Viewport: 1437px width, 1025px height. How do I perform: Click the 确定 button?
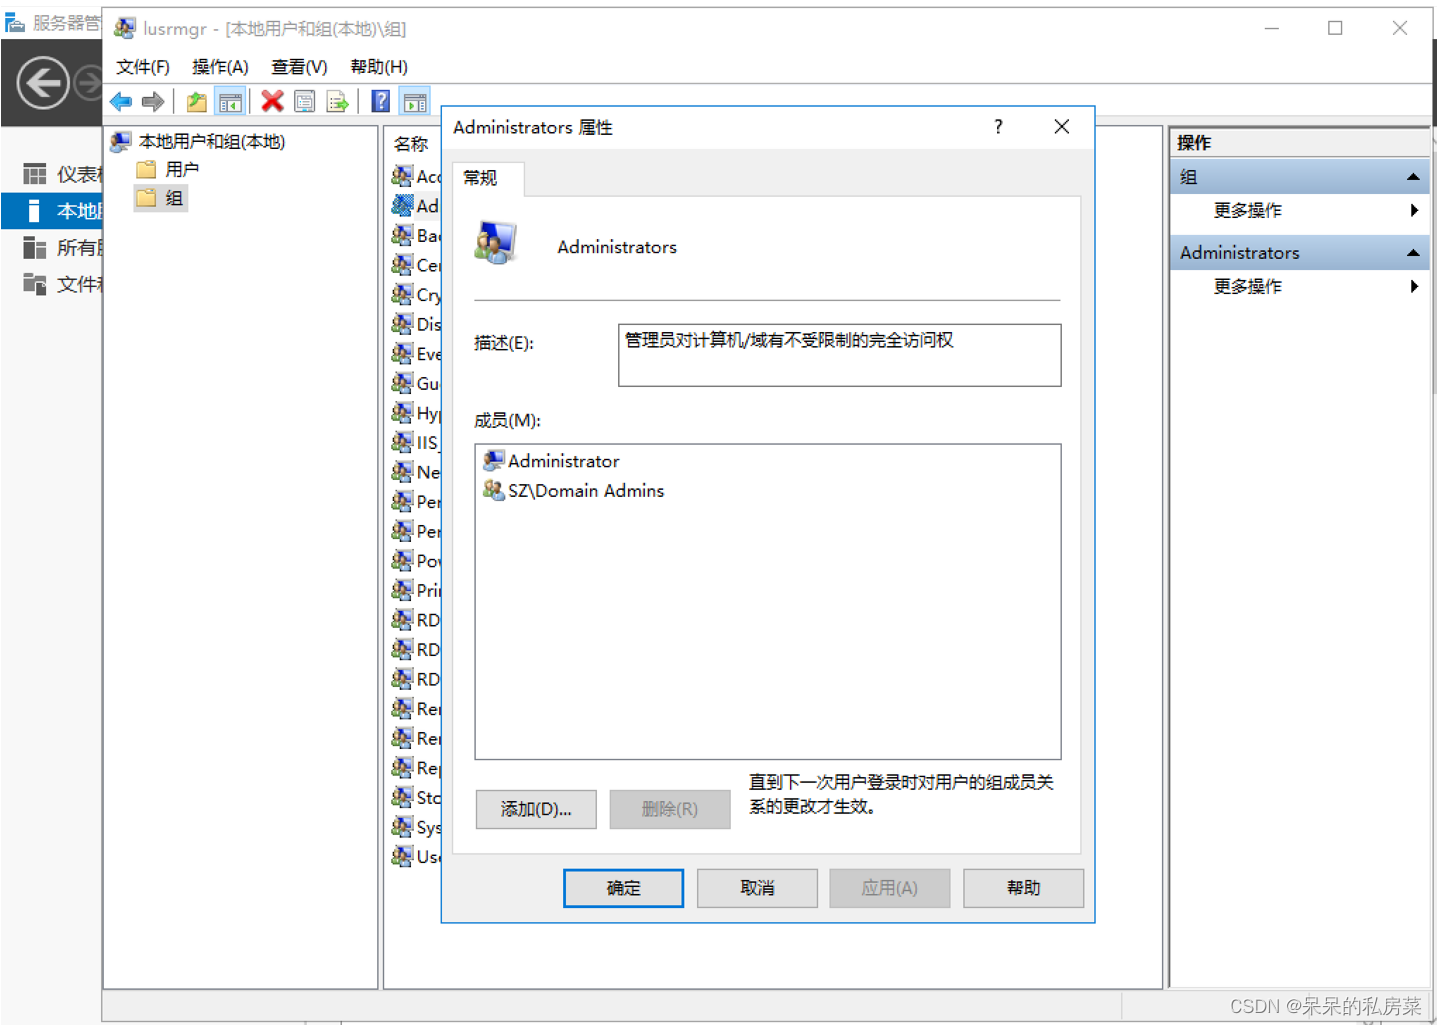click(x=623, y=888)
